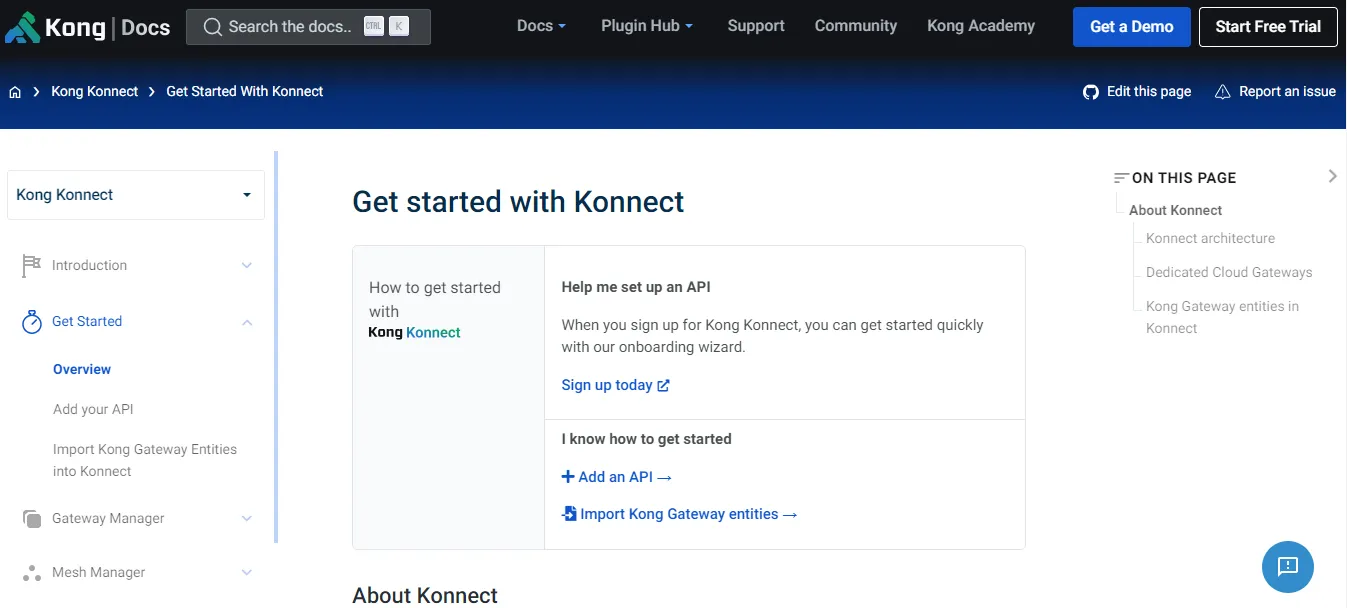The height and width of the screenshot is (608, 1347).
Task: Jump to Kong Gateway entities in Konnect outline
Action: point(1222,317)
